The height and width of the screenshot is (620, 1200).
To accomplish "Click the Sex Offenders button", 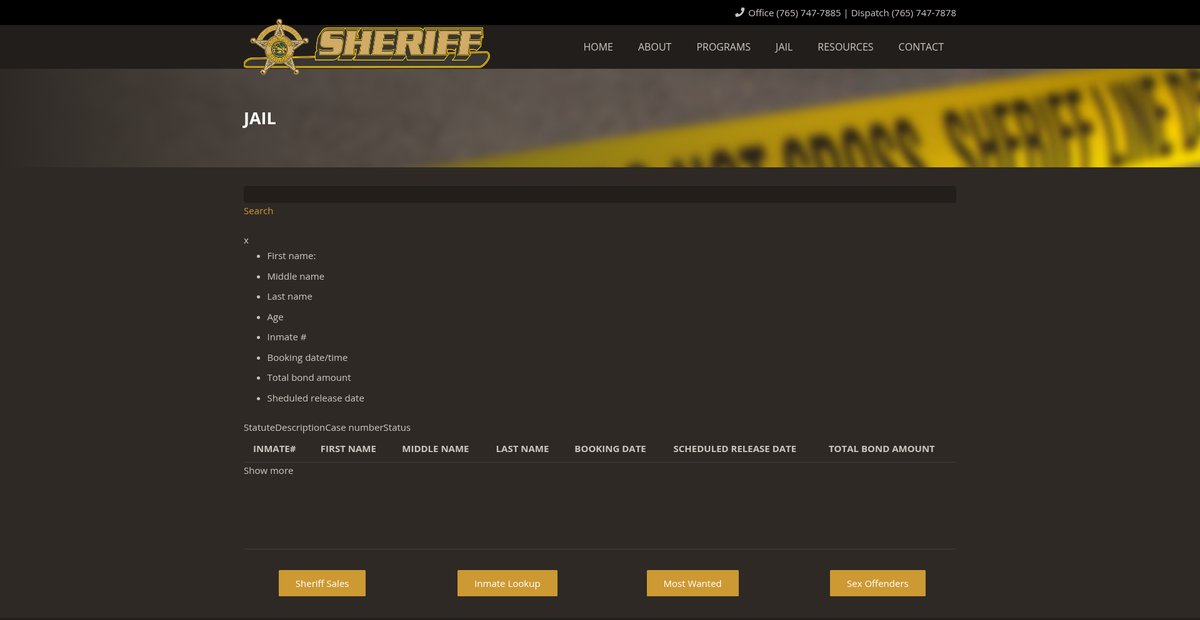I will (x=877, y=583).
